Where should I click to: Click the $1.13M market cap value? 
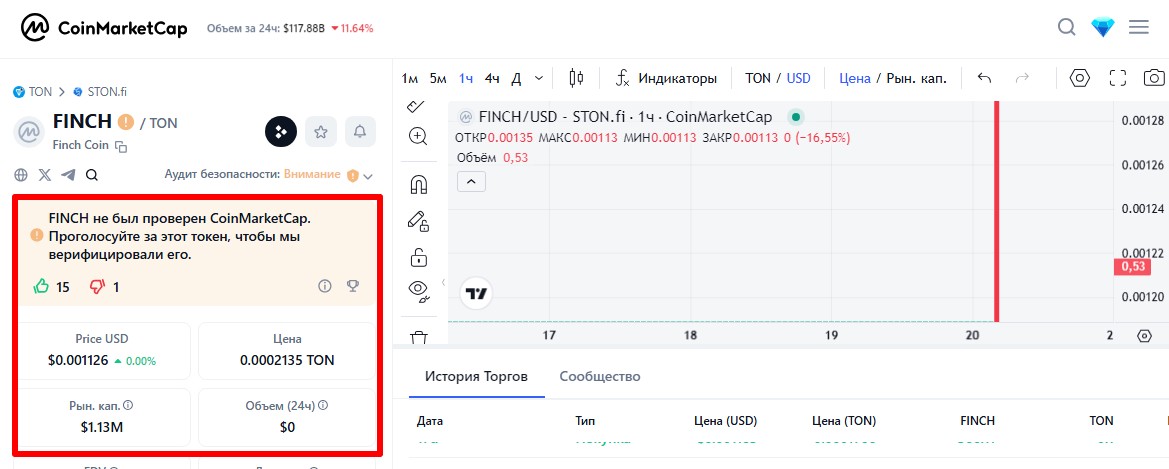tap(101, 427)
